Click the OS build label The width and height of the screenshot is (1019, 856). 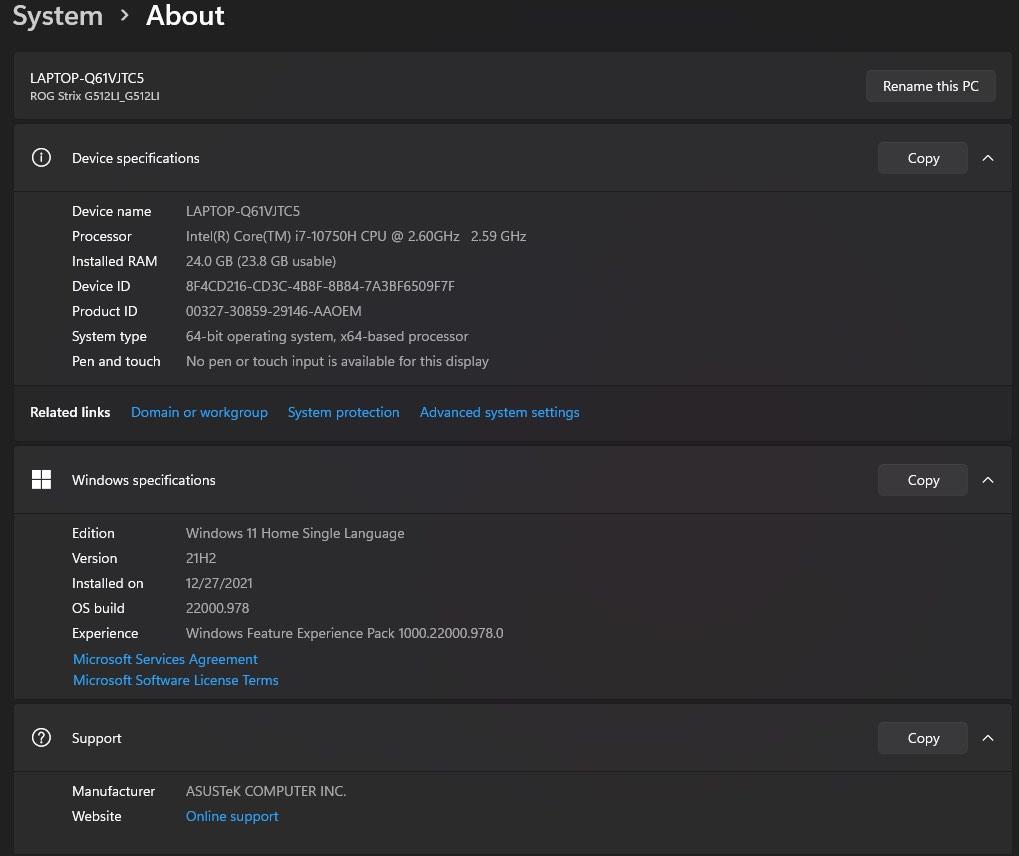pos(98,608)
